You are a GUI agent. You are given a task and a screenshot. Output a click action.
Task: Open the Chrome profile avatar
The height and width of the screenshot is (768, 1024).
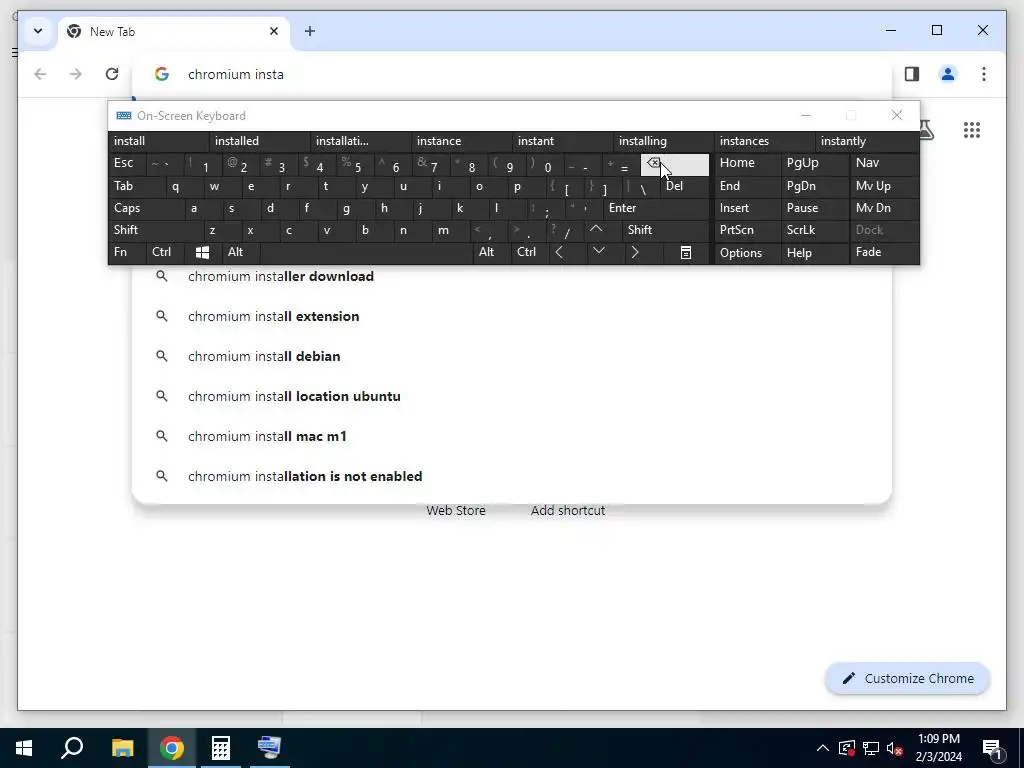tap(948, 74)
